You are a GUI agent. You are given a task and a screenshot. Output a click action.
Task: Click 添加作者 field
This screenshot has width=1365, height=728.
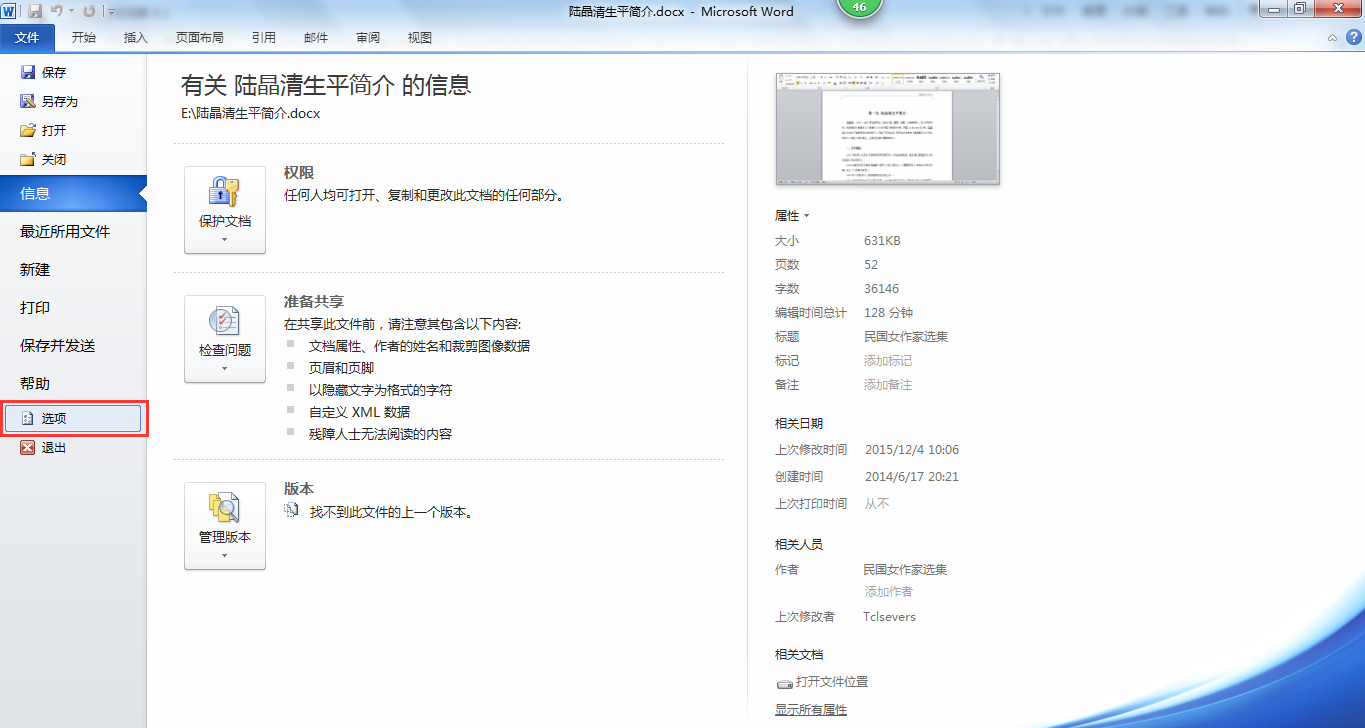(889, 592)
